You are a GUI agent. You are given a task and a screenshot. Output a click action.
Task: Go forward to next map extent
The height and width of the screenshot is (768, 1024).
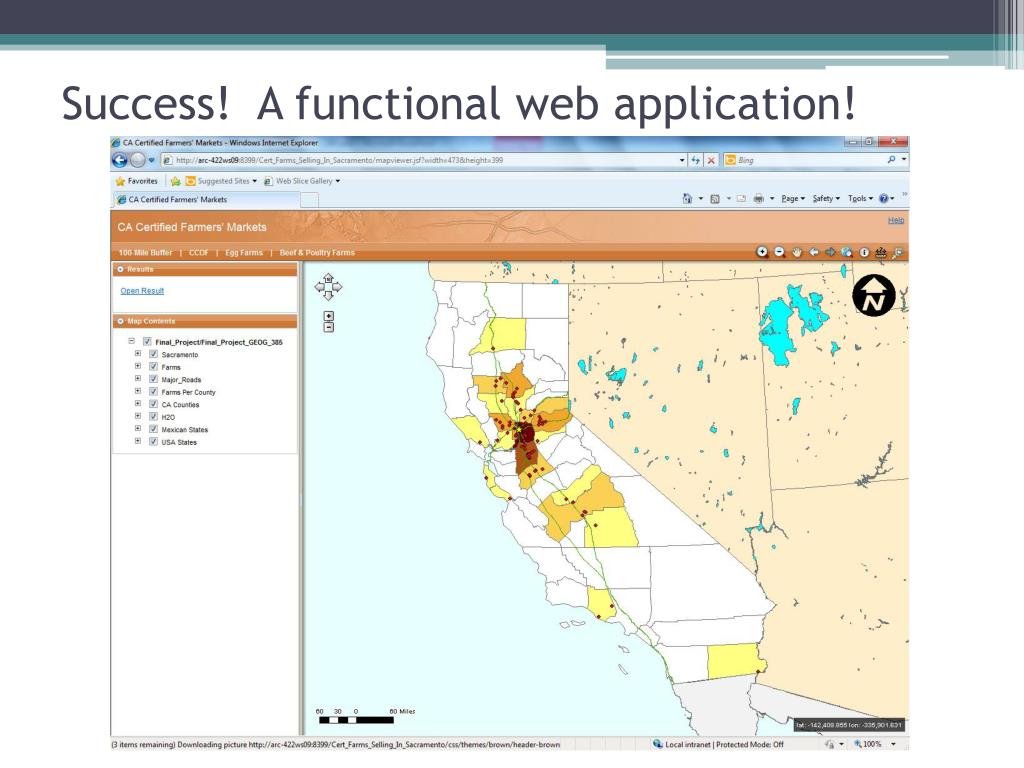point(830,251)
